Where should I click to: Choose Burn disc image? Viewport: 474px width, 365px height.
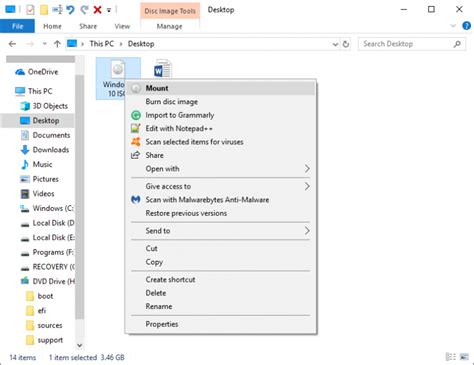220,102
